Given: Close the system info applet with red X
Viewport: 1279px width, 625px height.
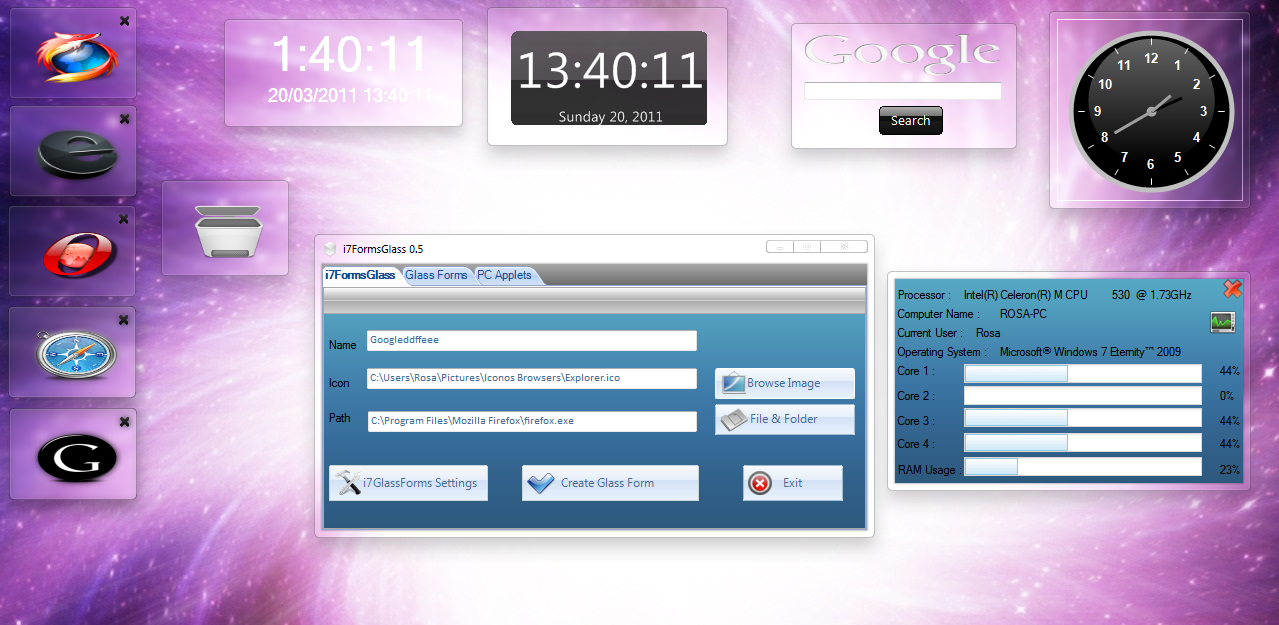Looking at the screenshot, I should (1232, 289).
